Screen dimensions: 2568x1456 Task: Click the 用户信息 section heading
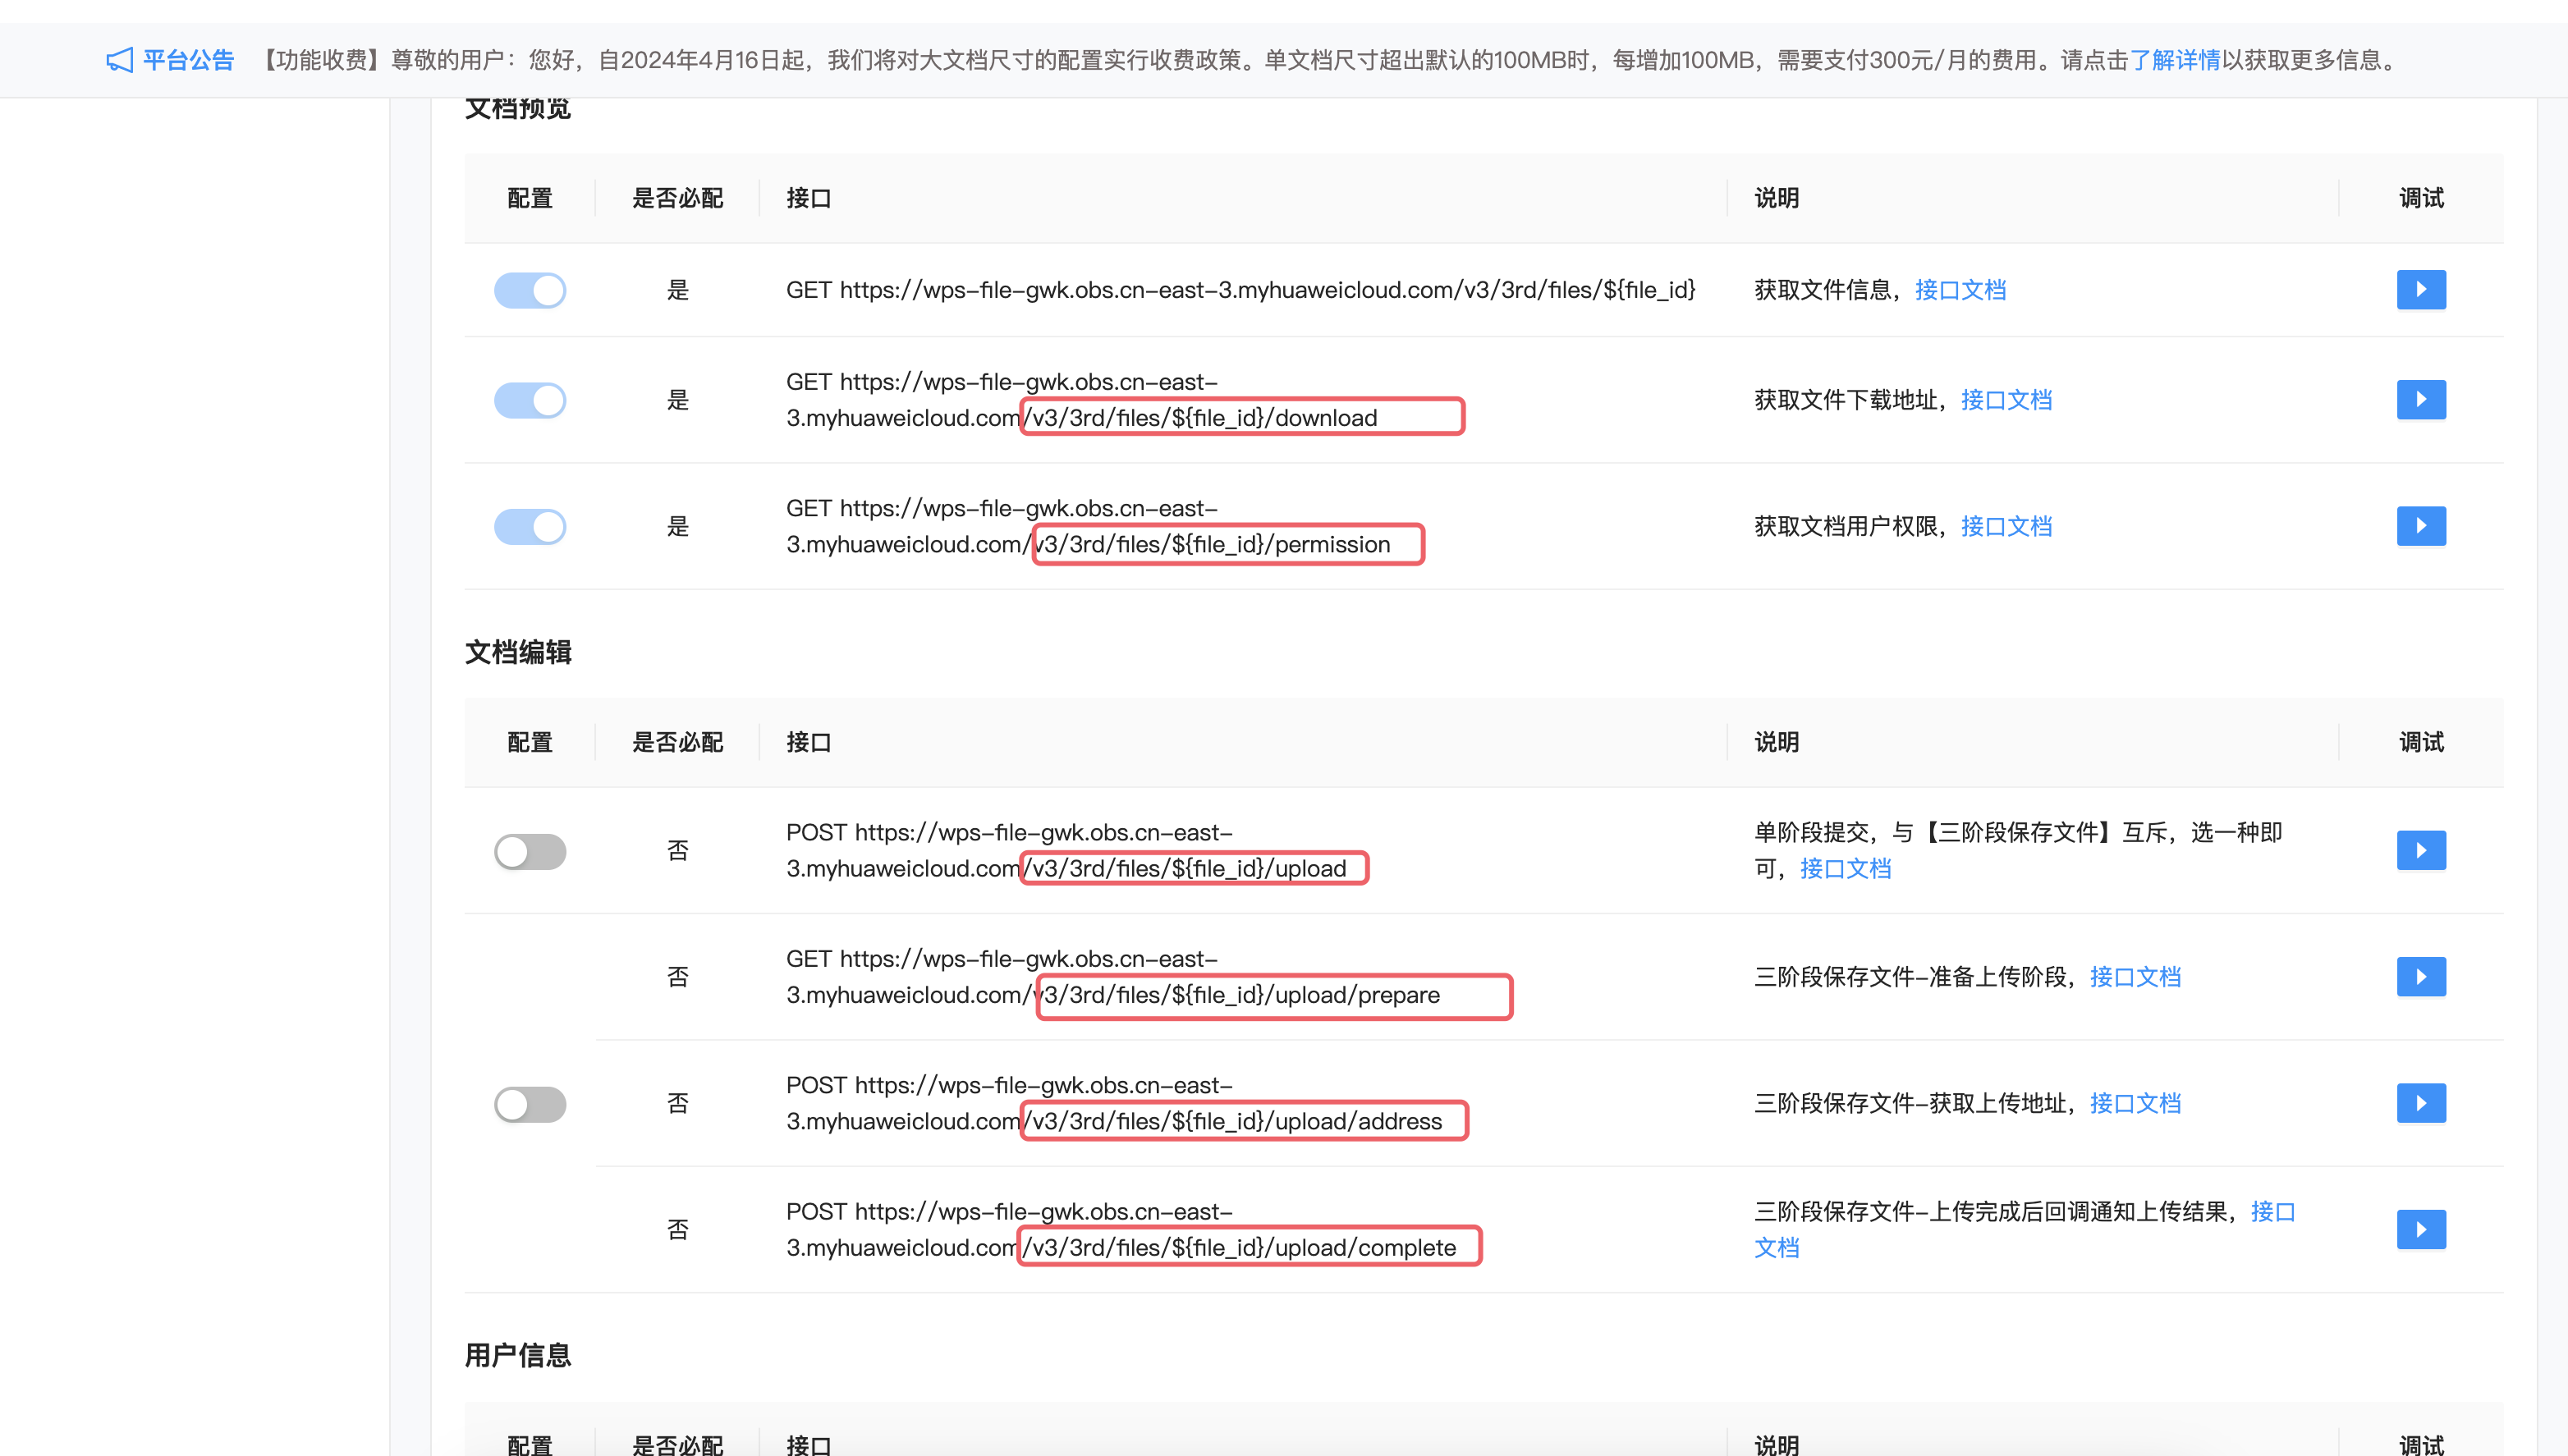click(518, 1355)
